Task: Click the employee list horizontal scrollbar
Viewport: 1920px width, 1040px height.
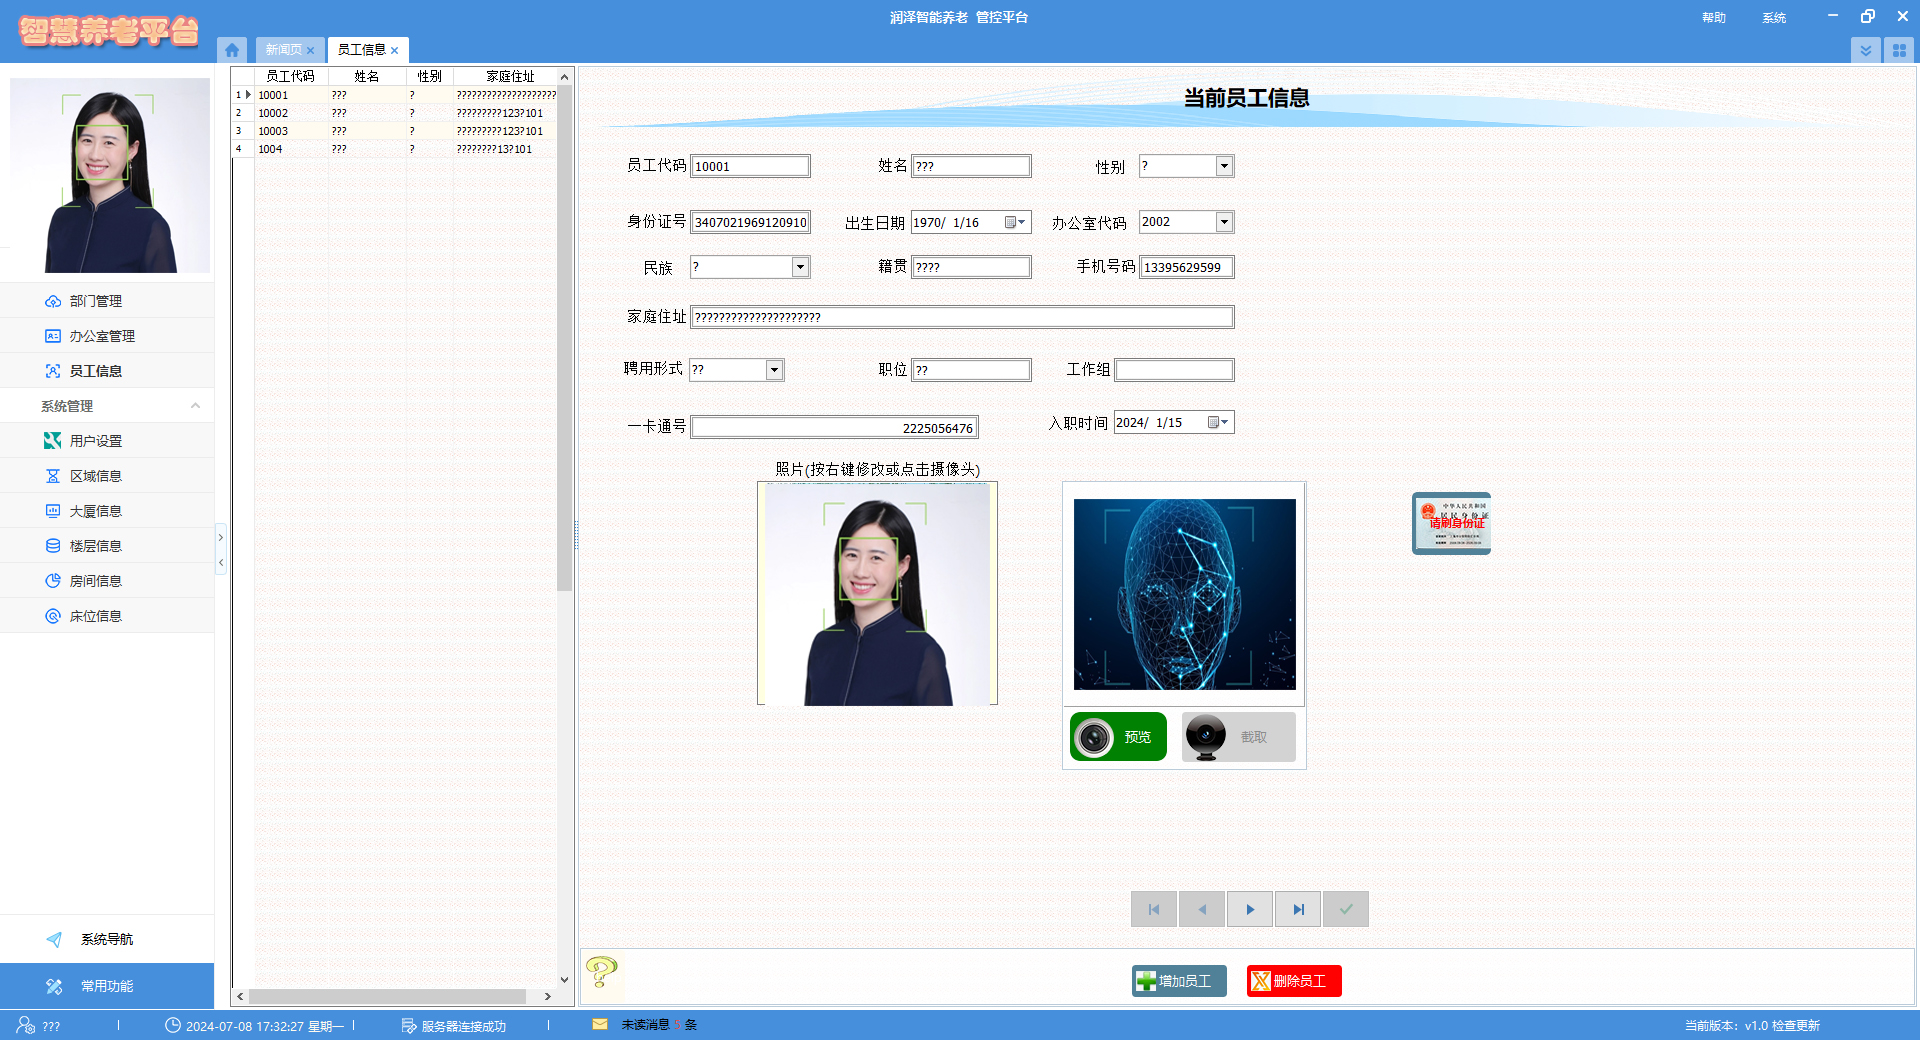Action: click(x=387, y=996)
